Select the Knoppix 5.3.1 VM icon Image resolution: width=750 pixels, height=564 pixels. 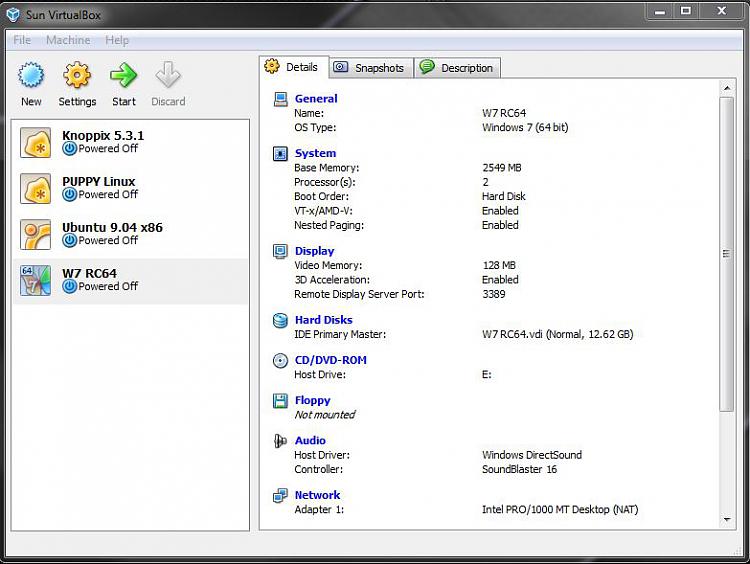click(35, 142)
